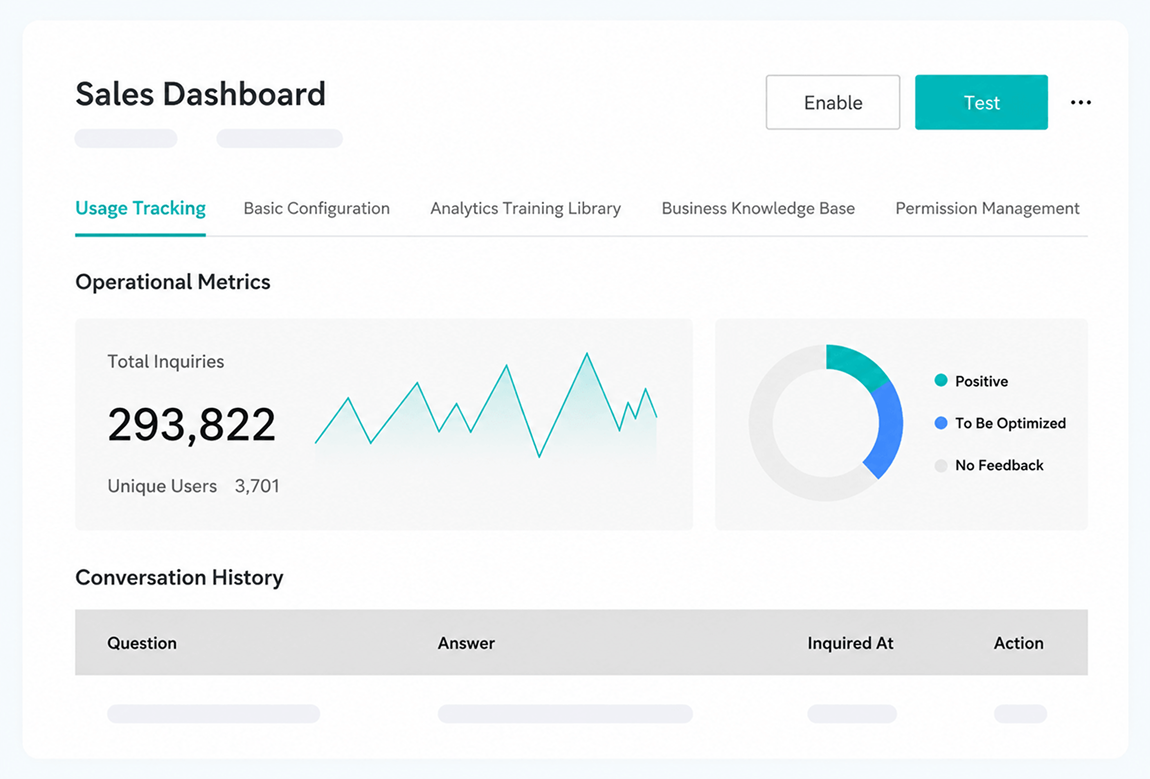Click the Enable button
1150x779 pixels.
point(832,102)
